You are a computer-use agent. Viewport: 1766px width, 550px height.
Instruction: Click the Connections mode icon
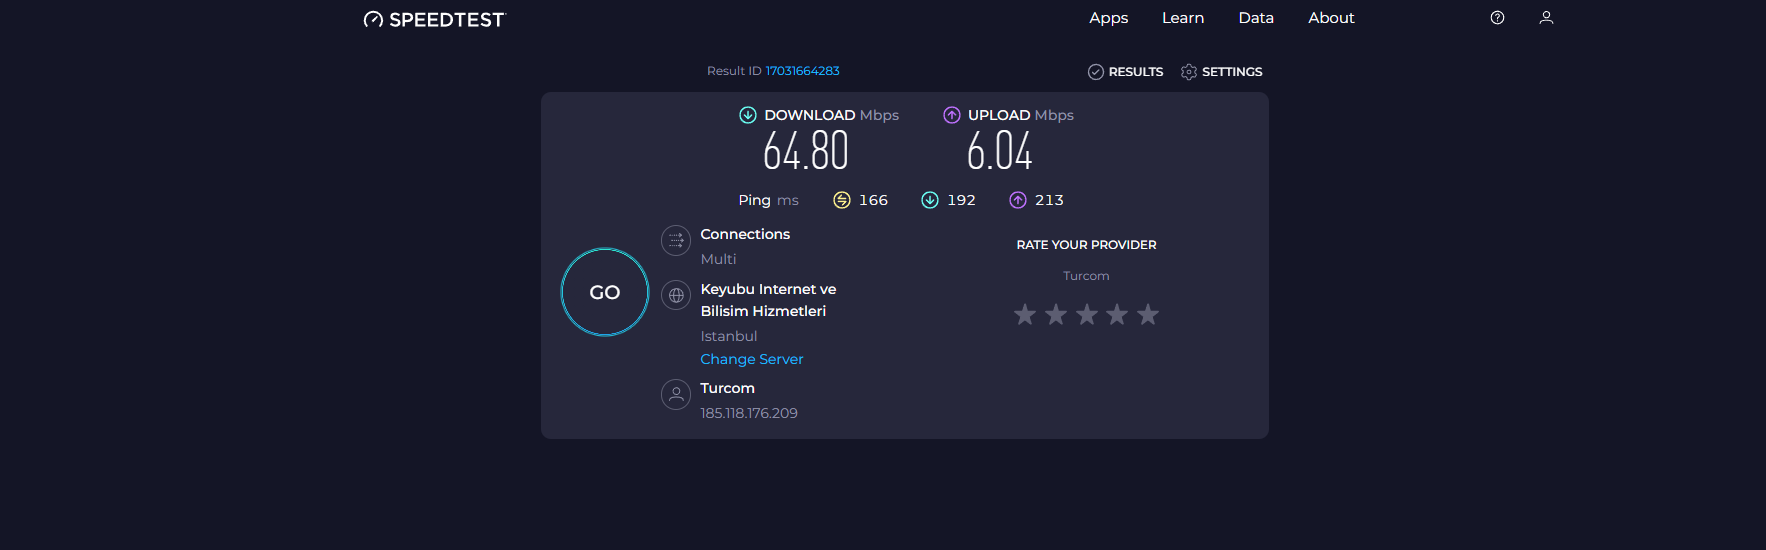coord(676,240)
